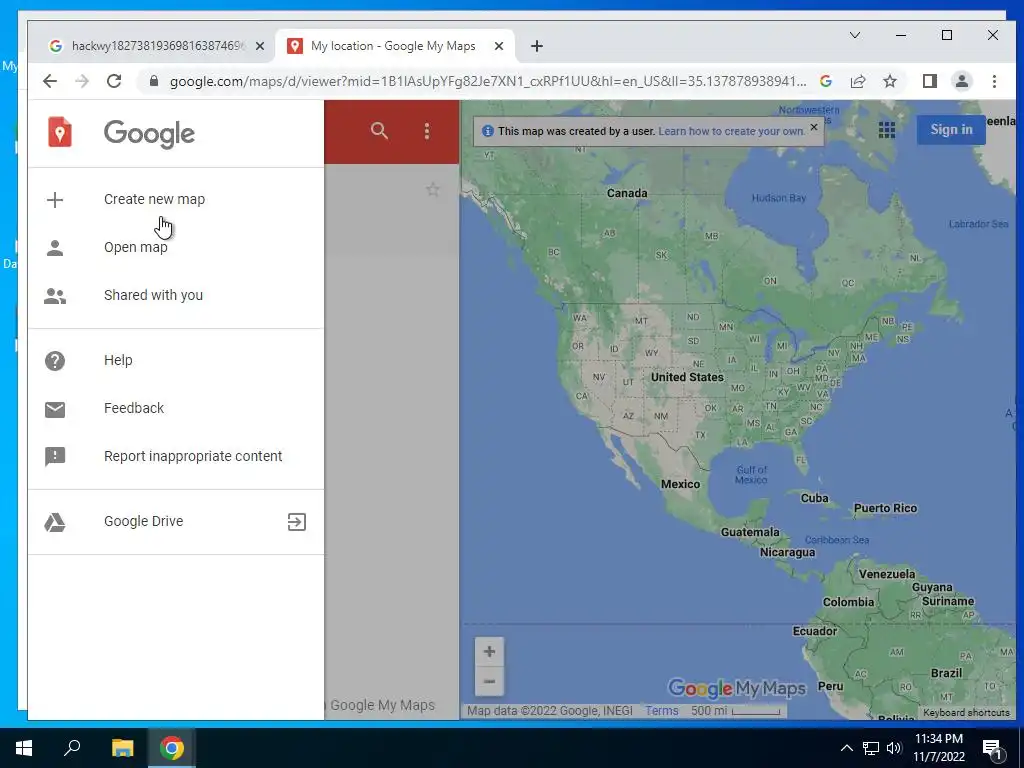The width and height of the screenshot is (1024, 768).
Task: Open the tab search chevron
Action: tap(855, 35)
